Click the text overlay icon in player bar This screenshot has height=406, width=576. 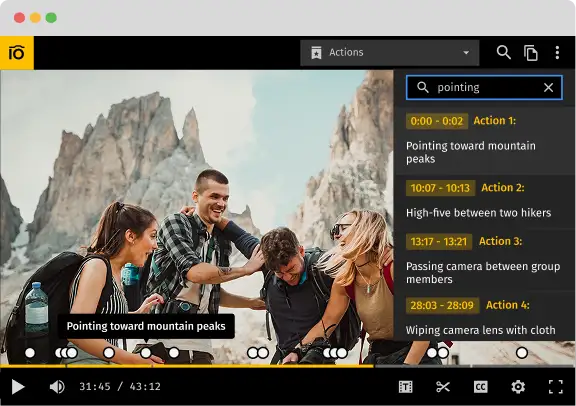406,387
